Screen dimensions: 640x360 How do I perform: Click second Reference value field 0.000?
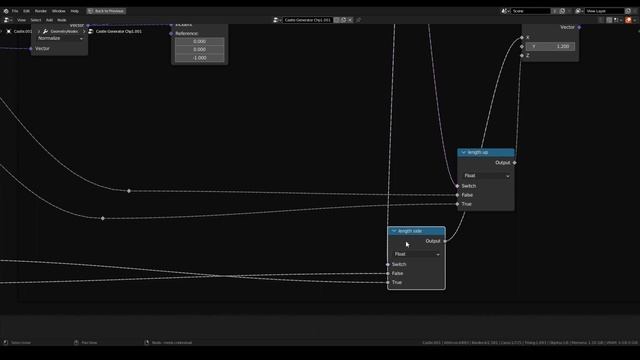[x=200, y=49]
